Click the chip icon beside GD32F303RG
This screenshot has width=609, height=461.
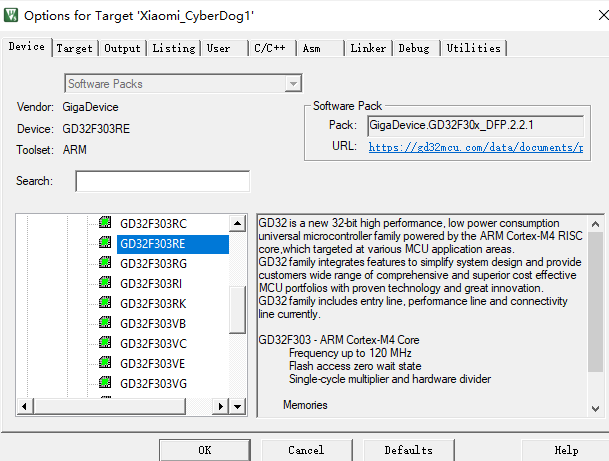click(x=105, y=262)
